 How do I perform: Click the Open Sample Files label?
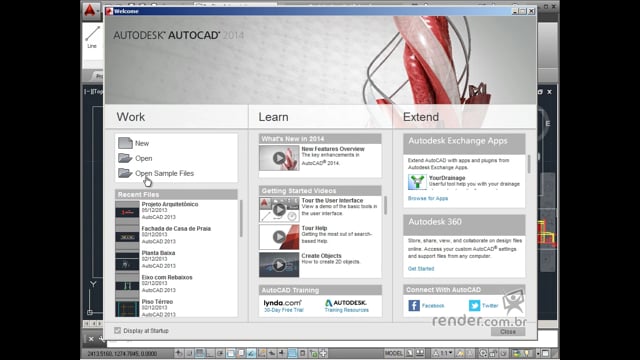point(164,173)
